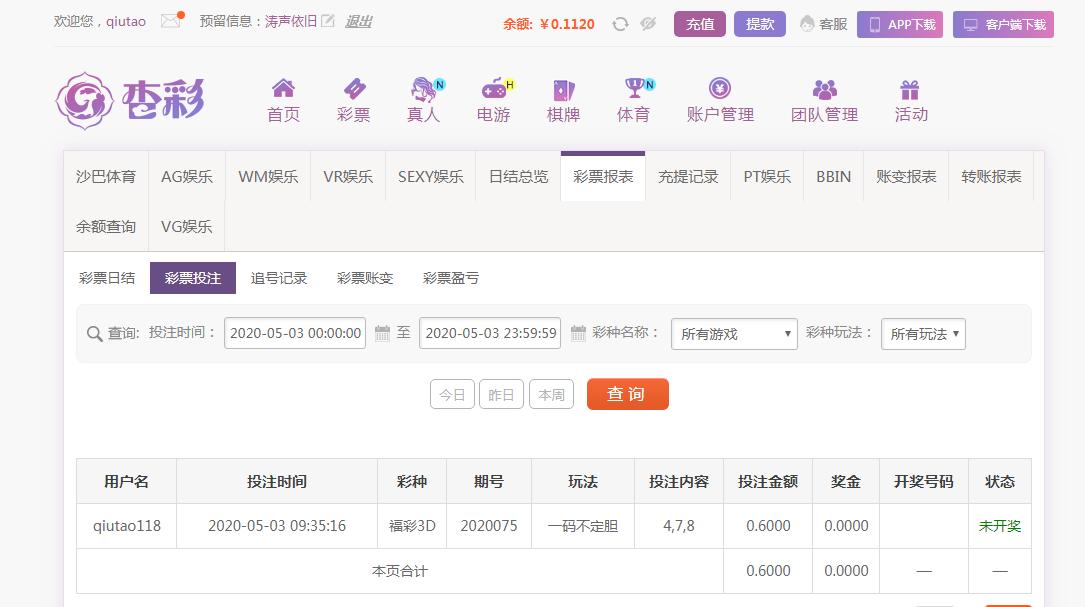Viewport: 1085px width, 607px height.
Task: Expand the 所有玩法 play method dropdown
Action: point(923,334)
